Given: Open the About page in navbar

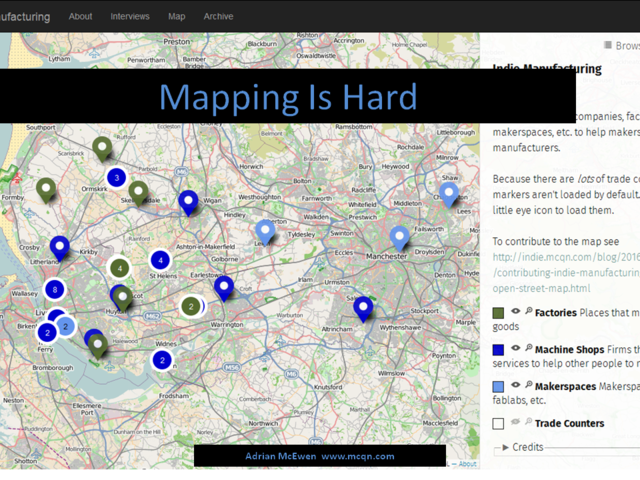Looking at the screenshot, I should pos(80,17).
